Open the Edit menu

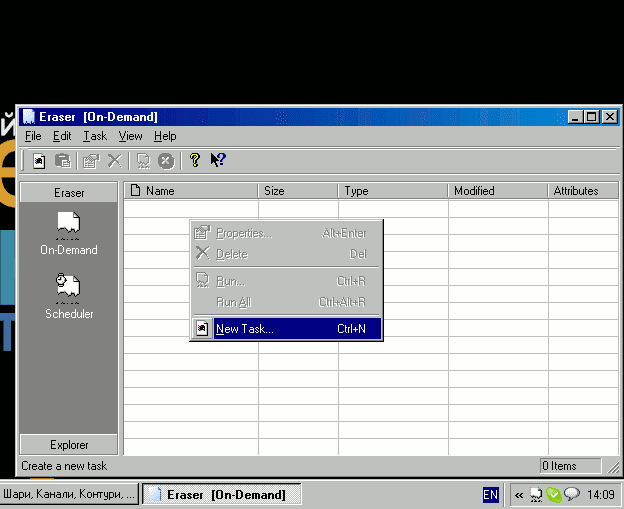(62, 136)
